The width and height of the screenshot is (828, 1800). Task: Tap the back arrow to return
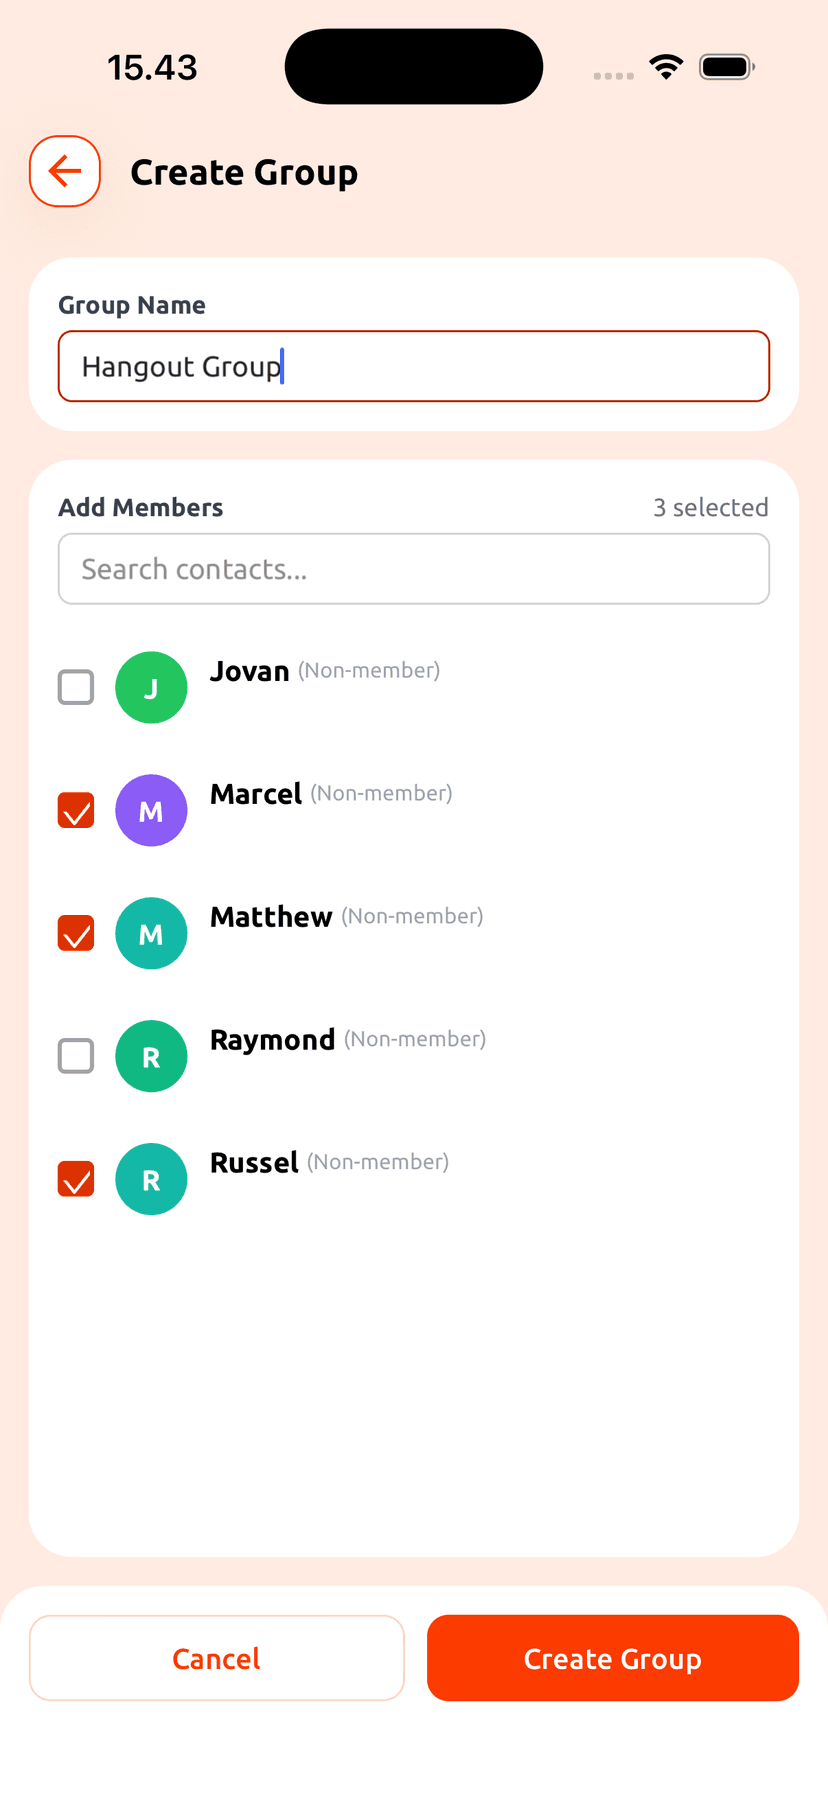tap(64, 171)
